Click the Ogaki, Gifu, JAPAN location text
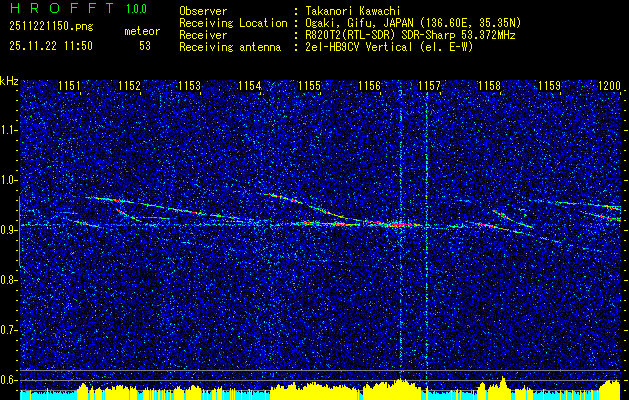This screenshot has height=400, width=629. tap(413, 23)
